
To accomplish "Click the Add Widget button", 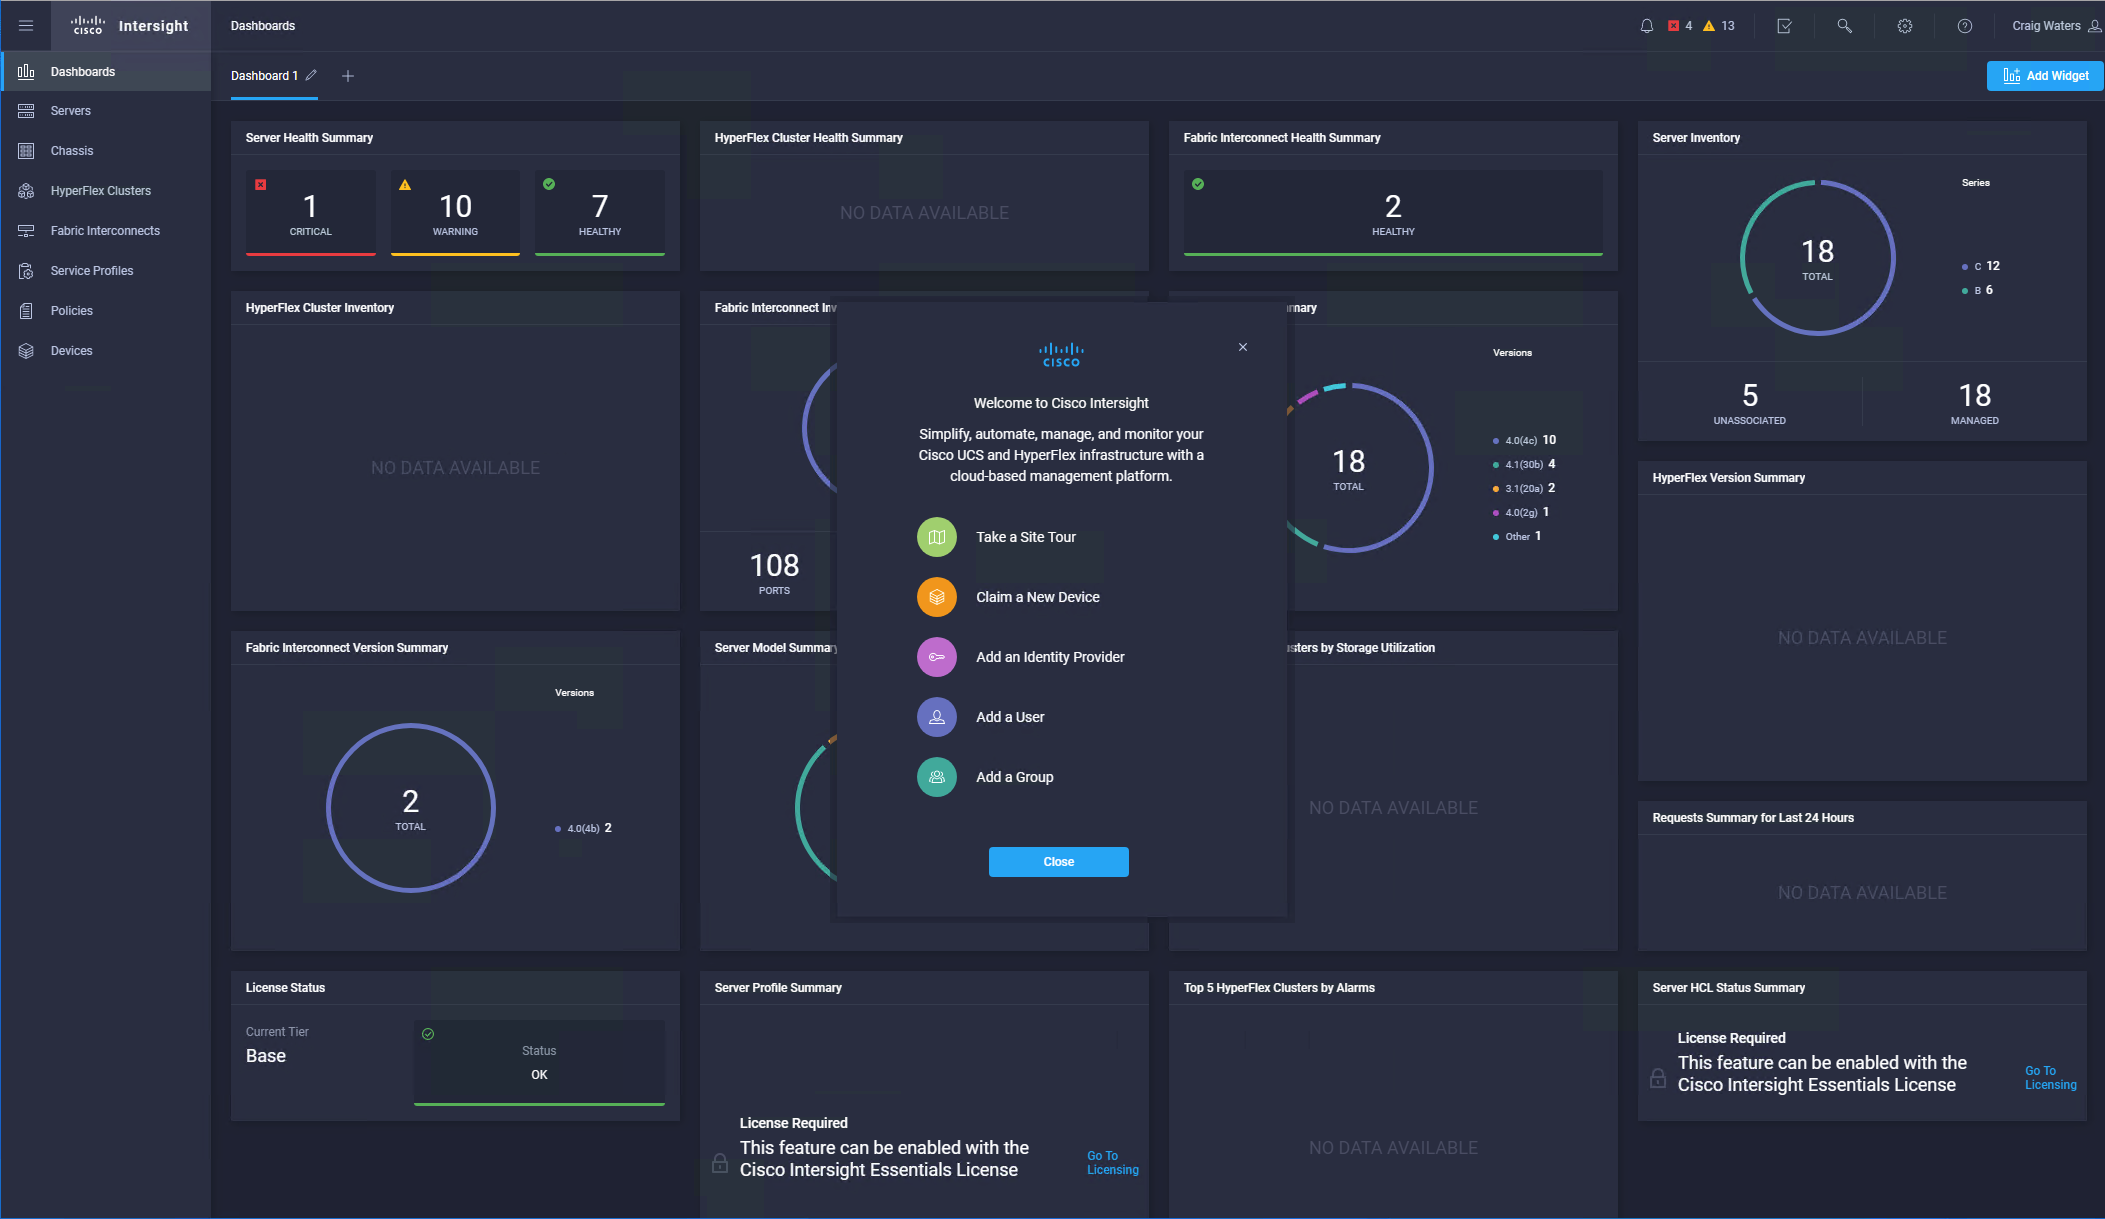I will tap(2045, 76).
